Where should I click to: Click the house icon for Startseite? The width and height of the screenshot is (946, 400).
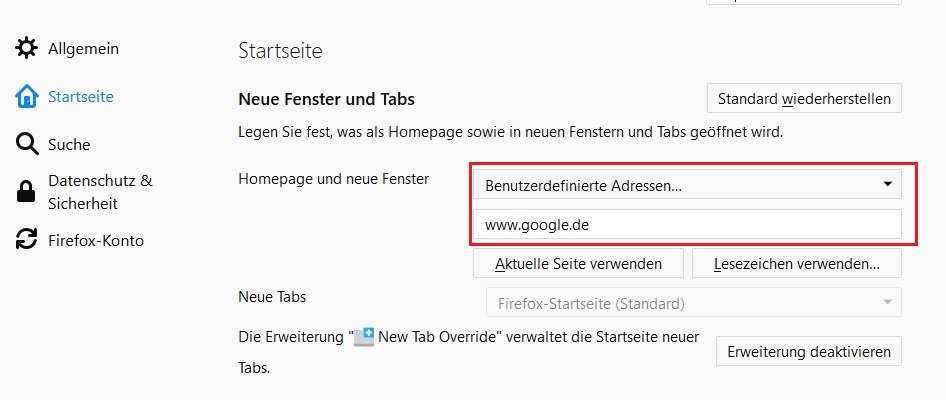(x=27, y=97)
